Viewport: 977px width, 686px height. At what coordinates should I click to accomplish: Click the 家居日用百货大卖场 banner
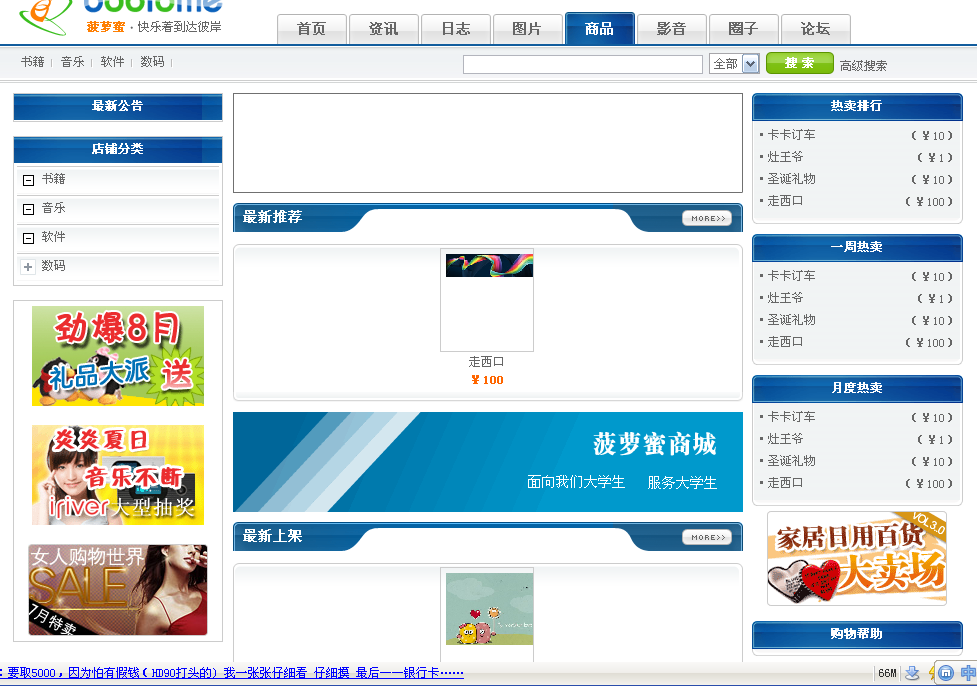(x=857, y=558)
